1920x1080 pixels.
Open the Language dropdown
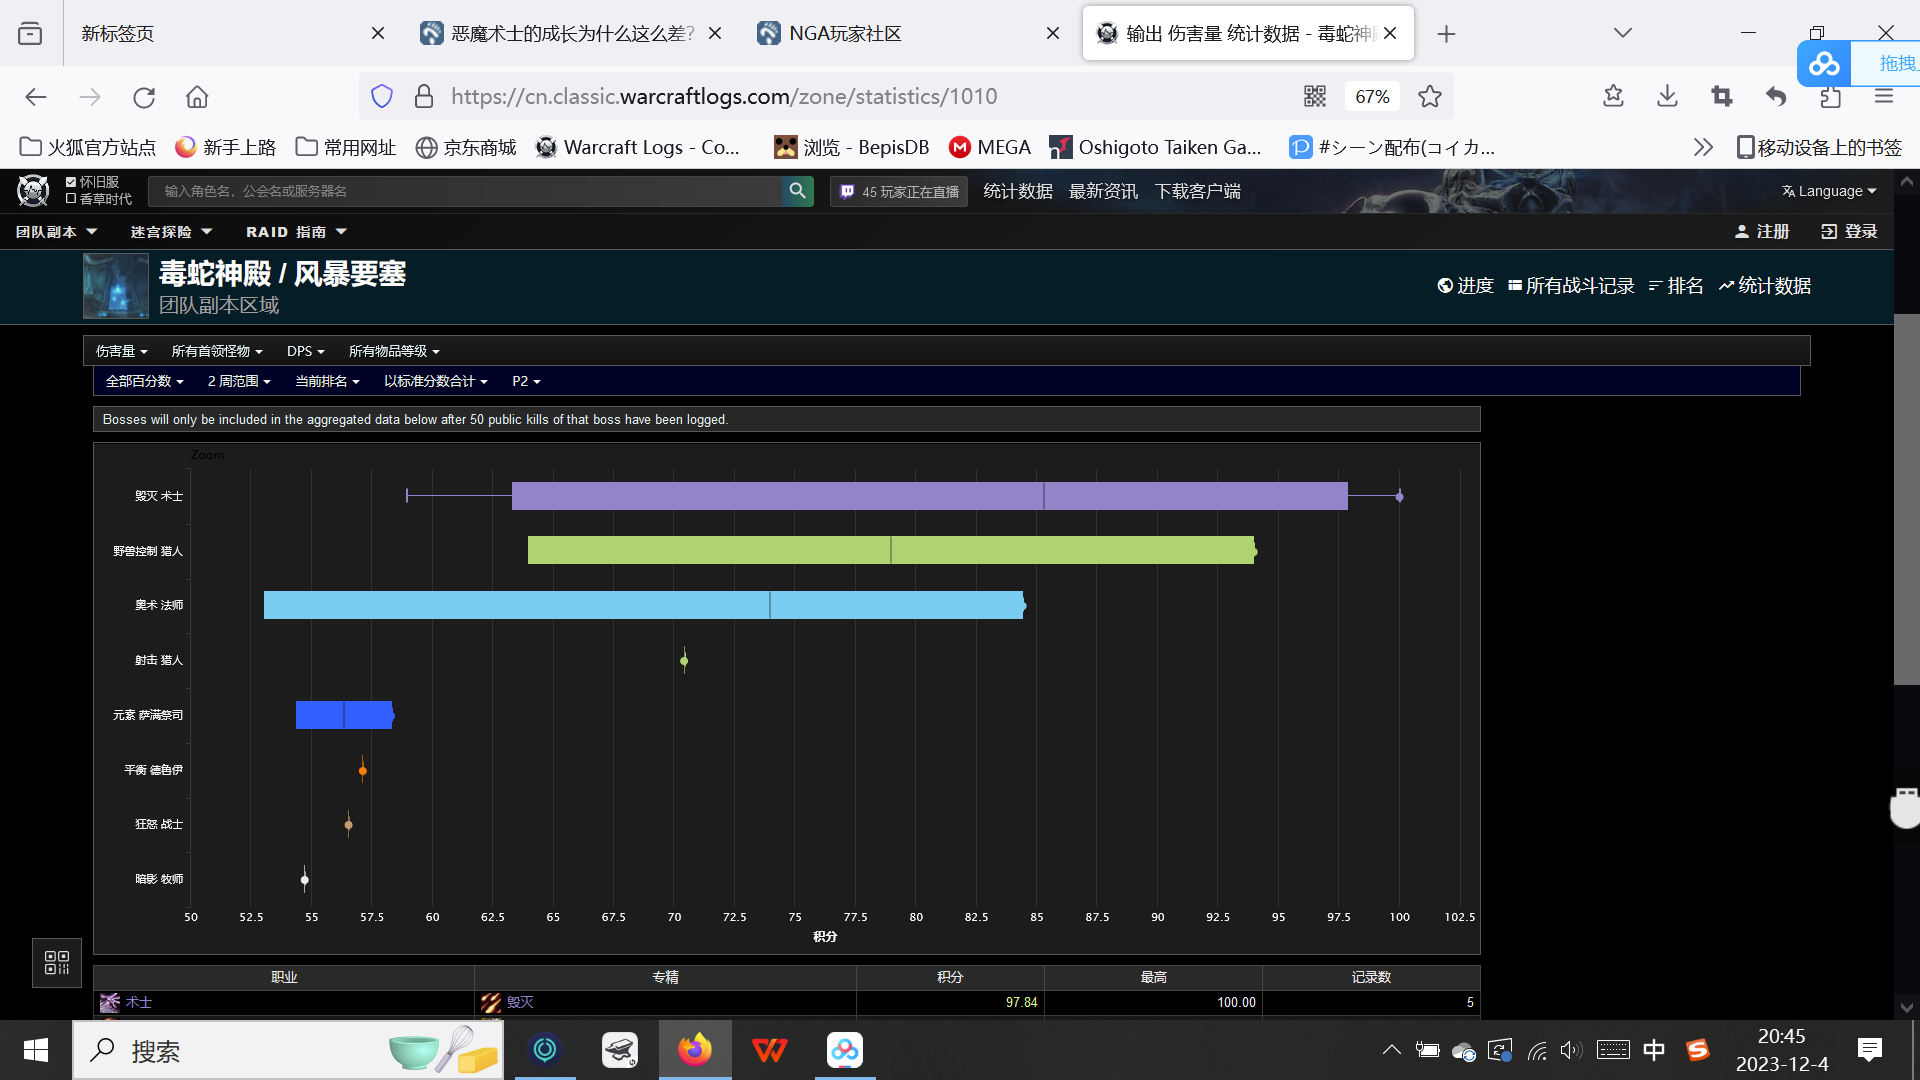tap(1828, 191)
